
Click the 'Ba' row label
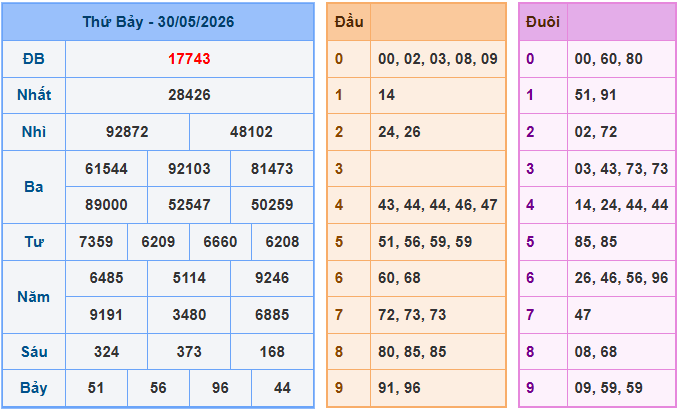coord(34,187)
